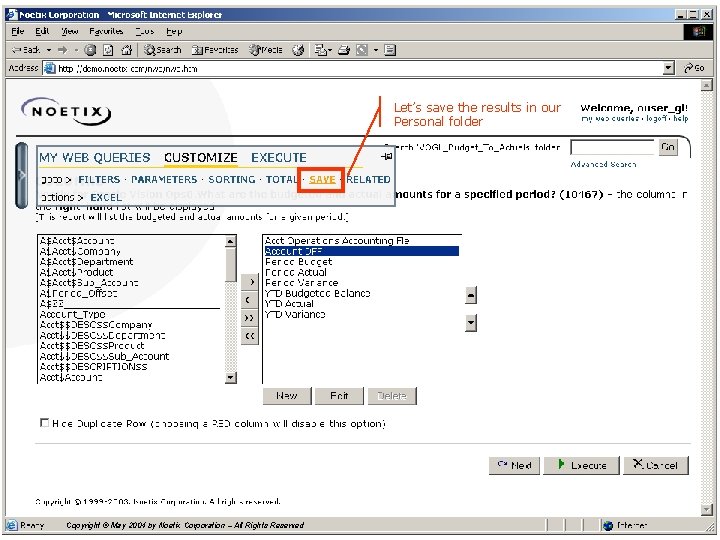
Task: Click the PARAMETERS link
Action: click(x=164, y=180)
